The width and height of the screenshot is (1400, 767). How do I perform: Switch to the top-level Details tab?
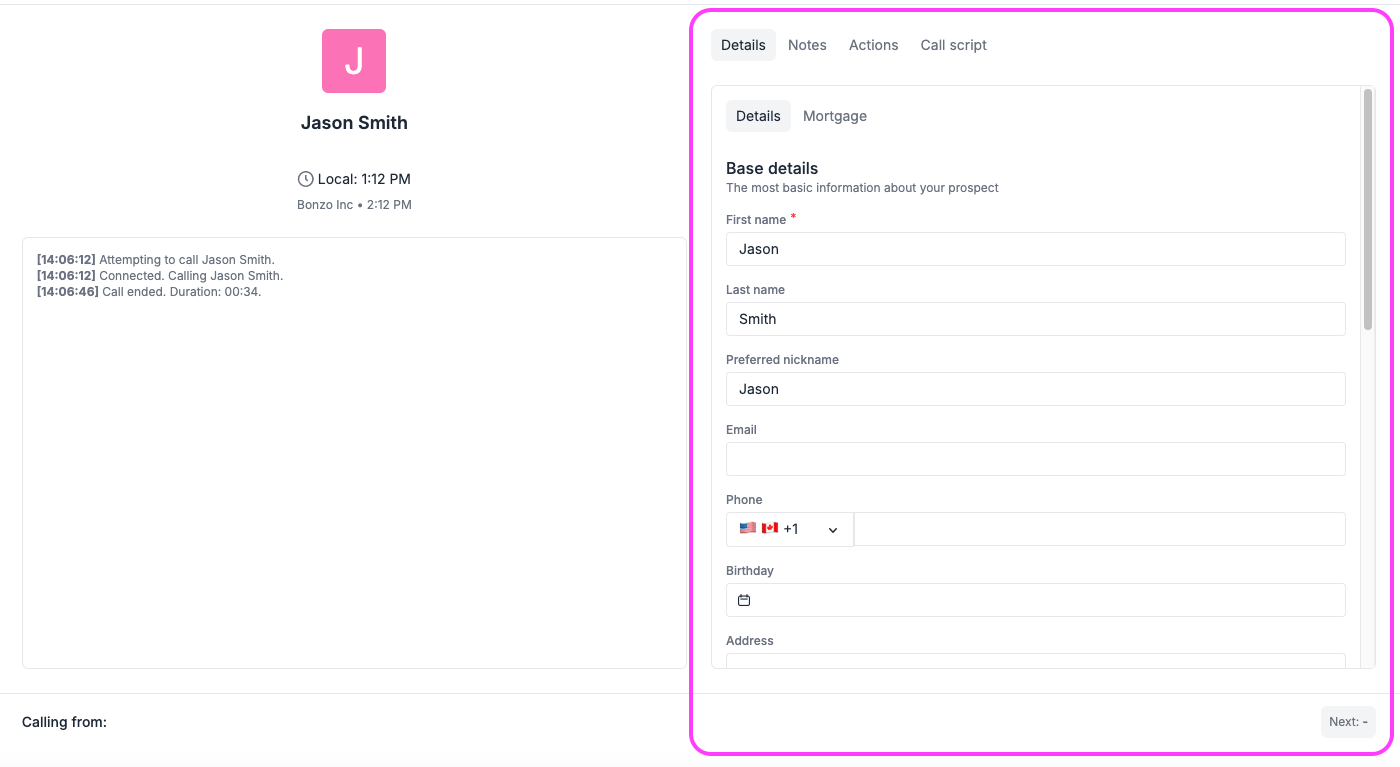point(743,45)
